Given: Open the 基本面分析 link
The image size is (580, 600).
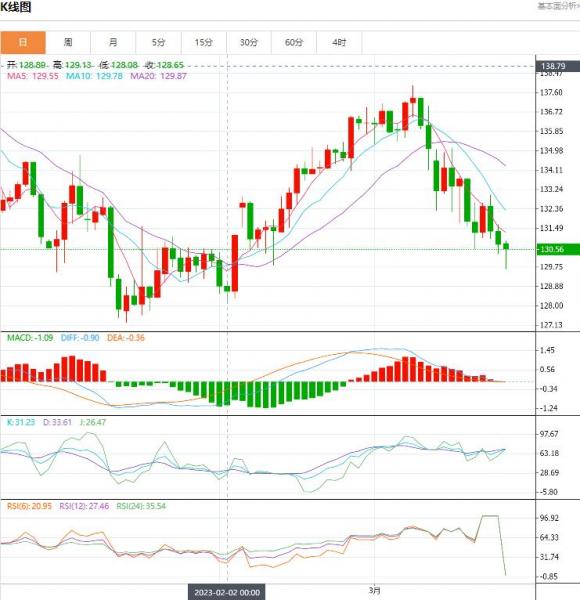Looking at the screenshot, I should (559, 6).
